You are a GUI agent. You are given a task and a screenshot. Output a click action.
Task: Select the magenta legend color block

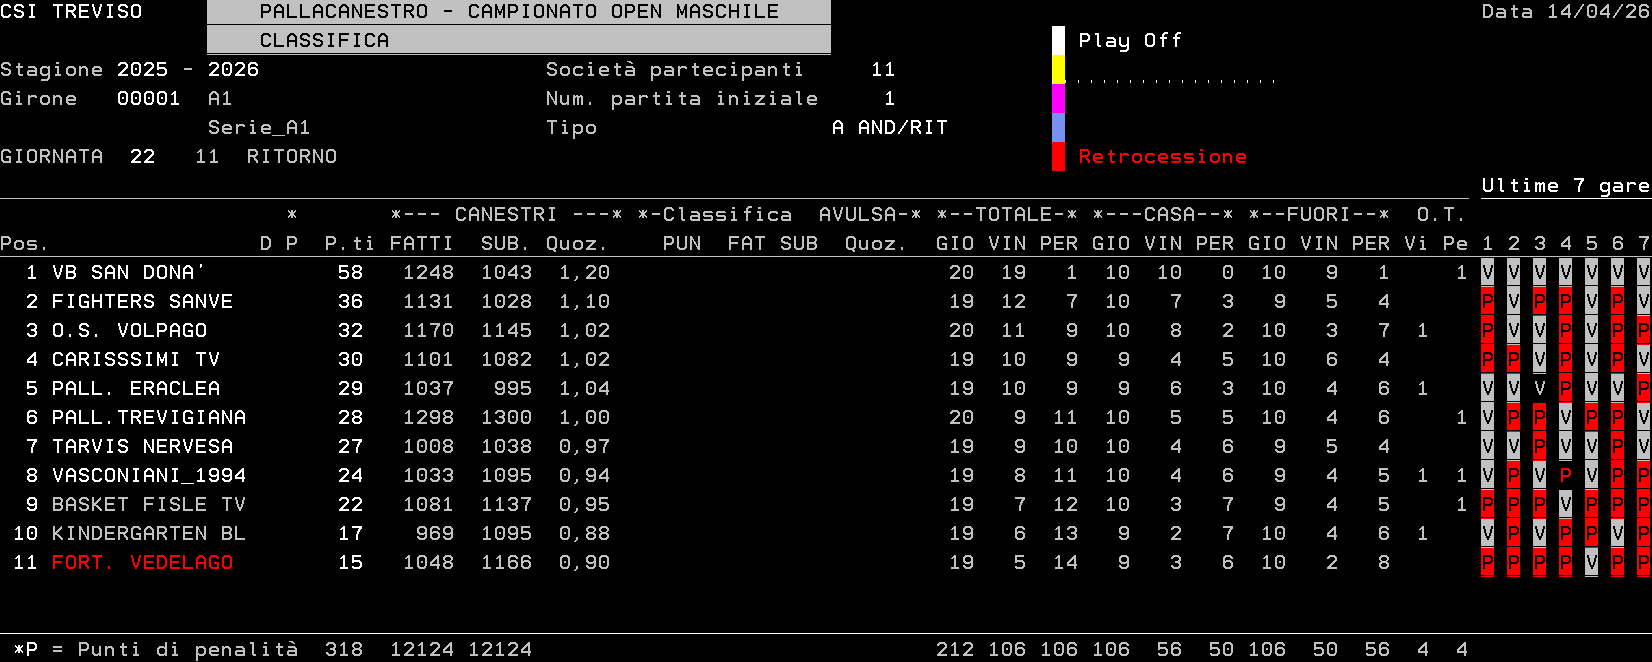1058,99
